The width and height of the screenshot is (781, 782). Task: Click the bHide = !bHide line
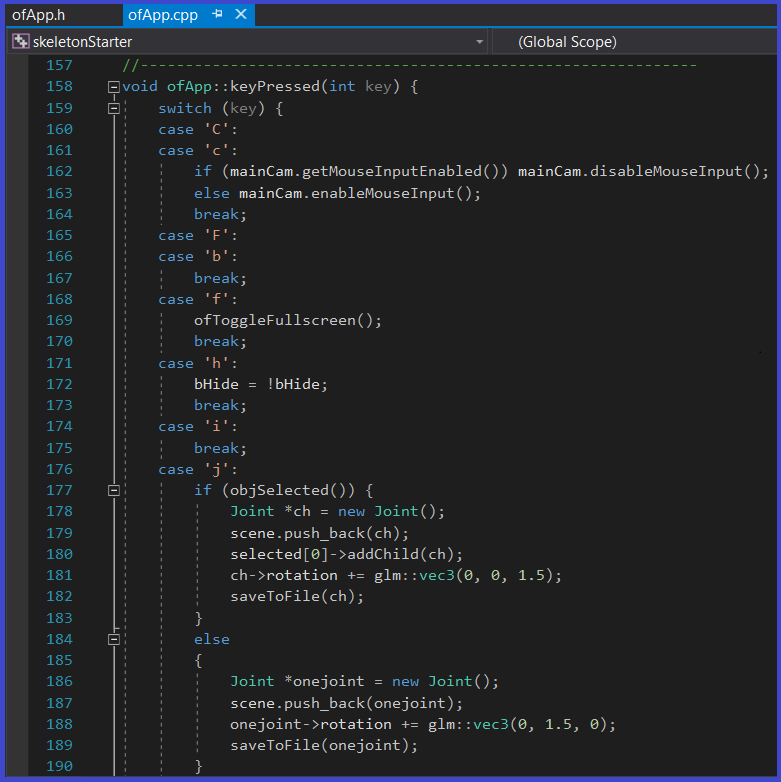tap(260, 385)
